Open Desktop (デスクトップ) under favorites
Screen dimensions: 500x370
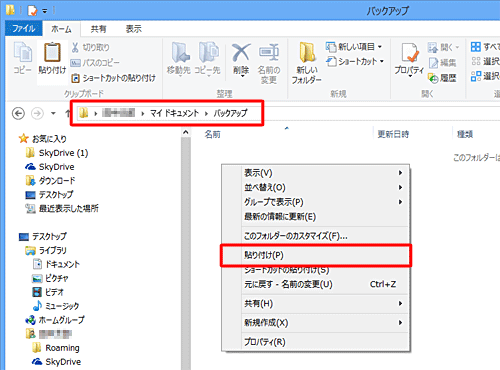pyautogui.click(x=49, y=195)
